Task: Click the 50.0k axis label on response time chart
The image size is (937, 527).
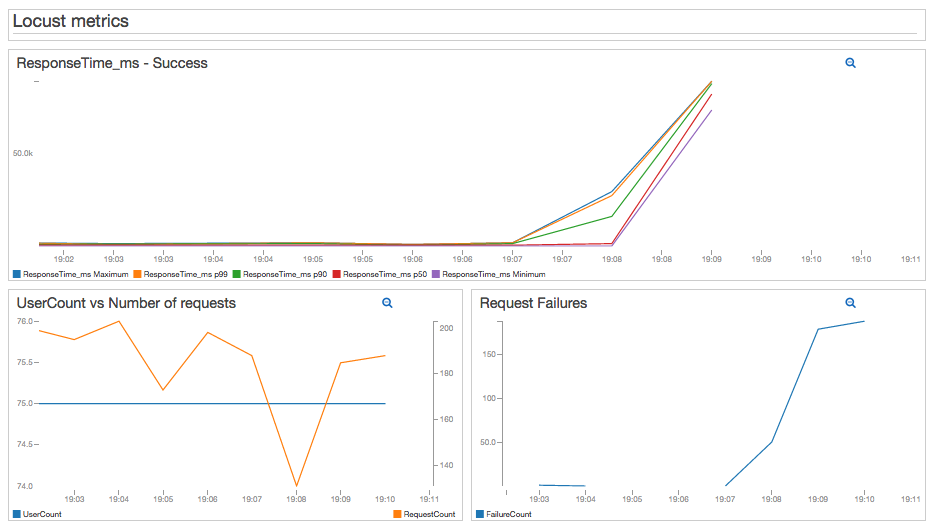Action: click(23, 154)
